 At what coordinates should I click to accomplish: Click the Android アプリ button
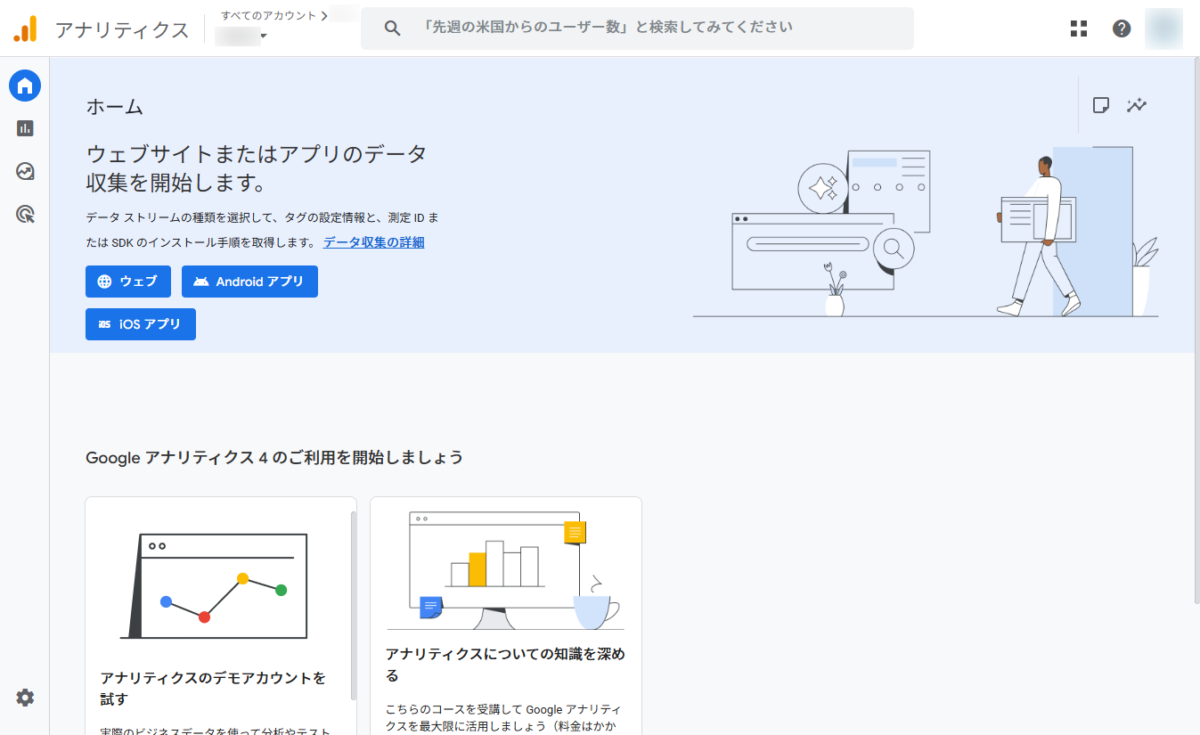point(249,282)
